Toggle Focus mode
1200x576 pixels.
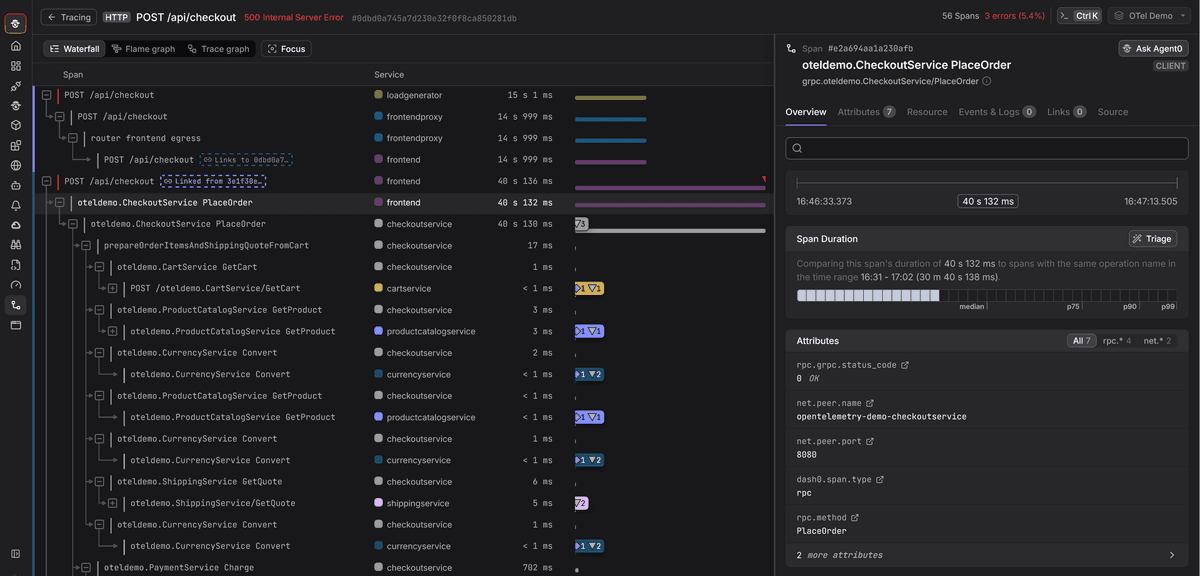(x=286, y=48)
